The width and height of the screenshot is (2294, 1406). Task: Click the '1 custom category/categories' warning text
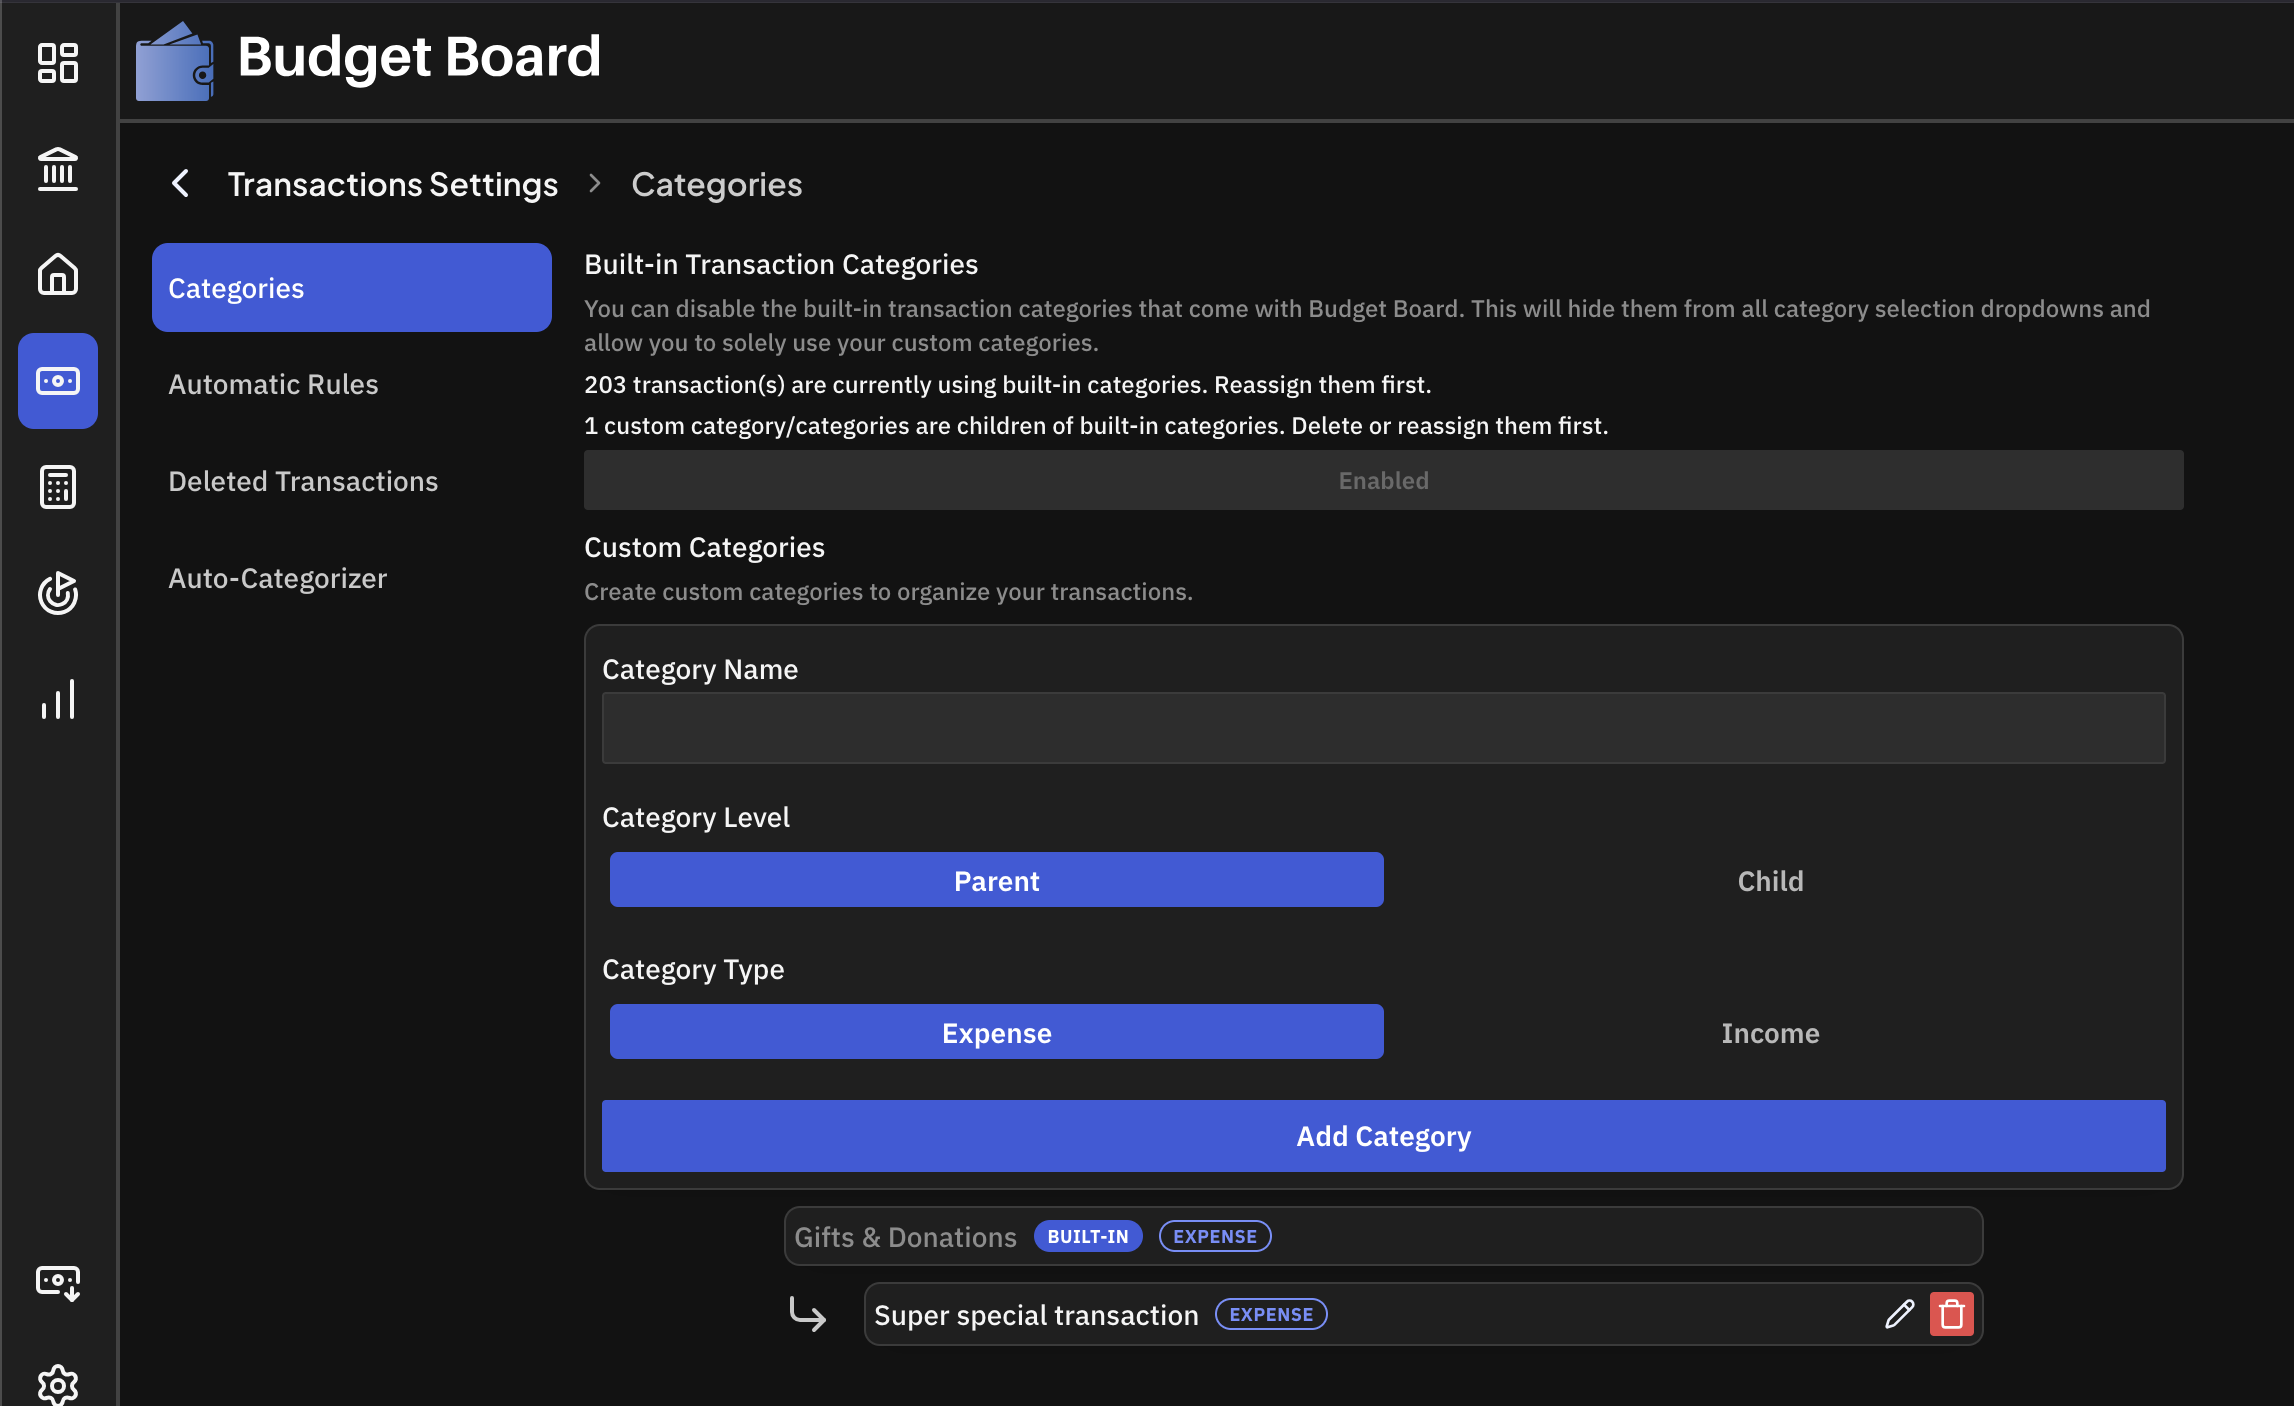point(1096,426)
